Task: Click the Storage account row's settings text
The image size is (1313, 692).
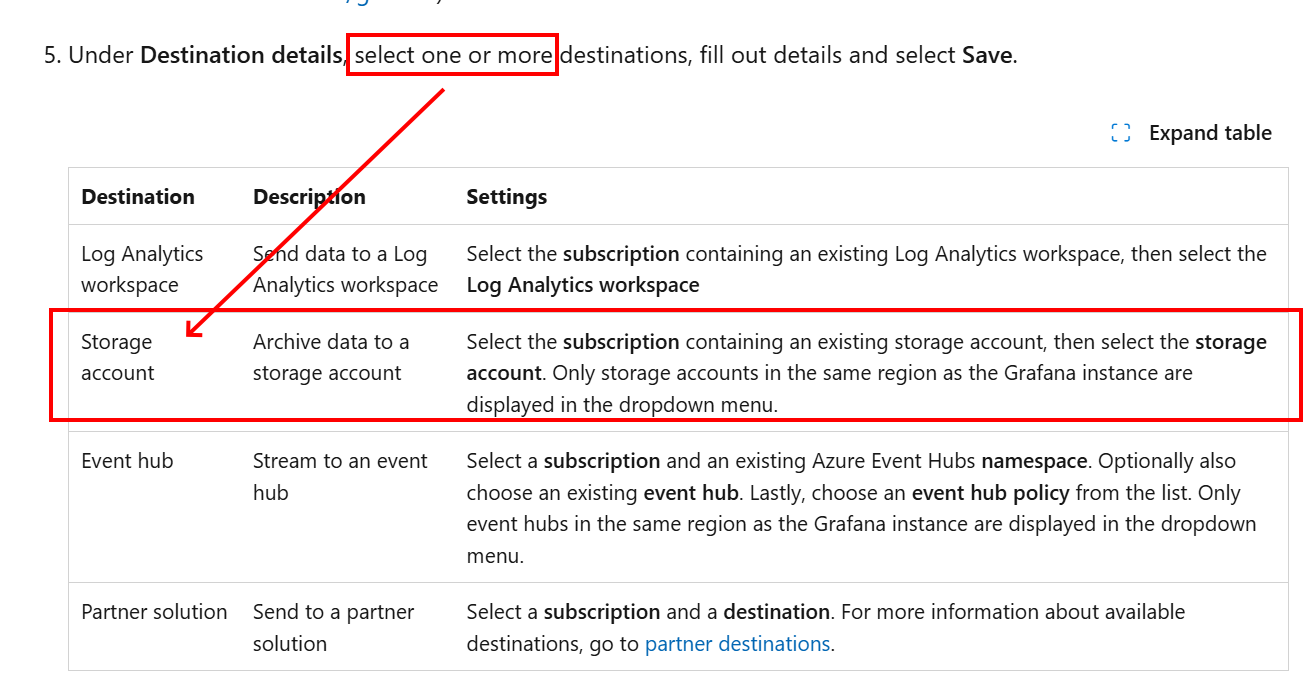Action: pyautogui.click(x=866, y=373)
